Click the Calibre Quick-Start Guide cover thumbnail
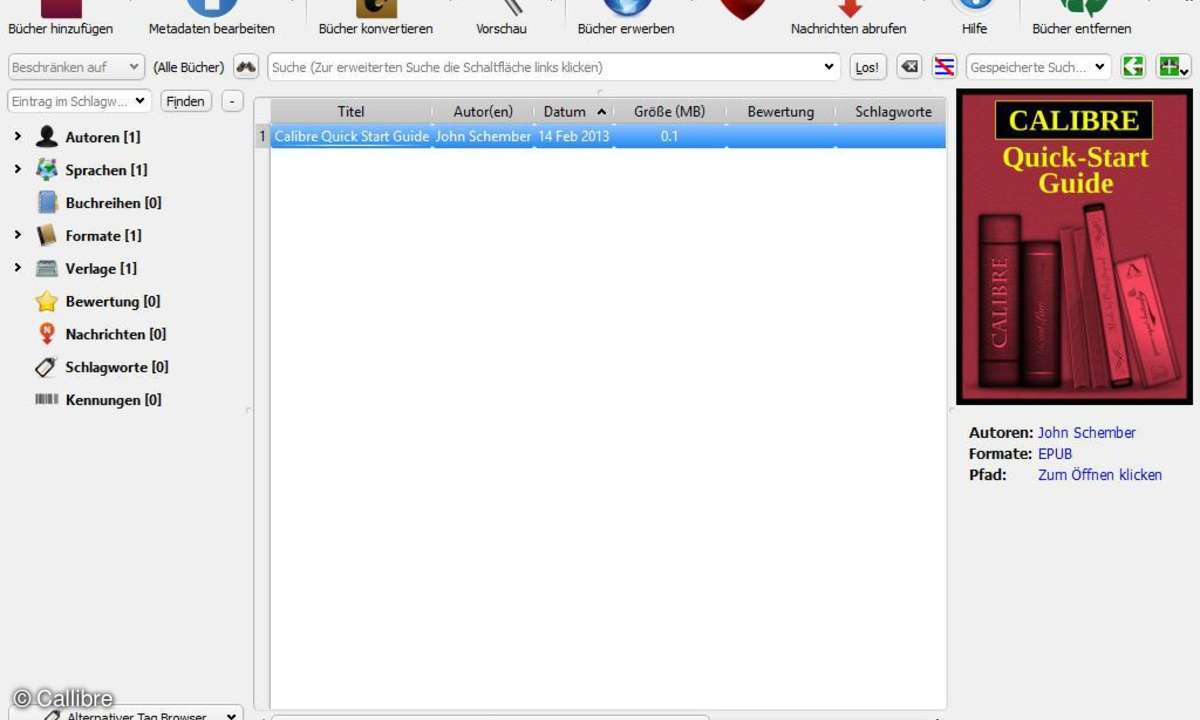Viewport: 1200px width, 720px height. [x=1074, y=247]
